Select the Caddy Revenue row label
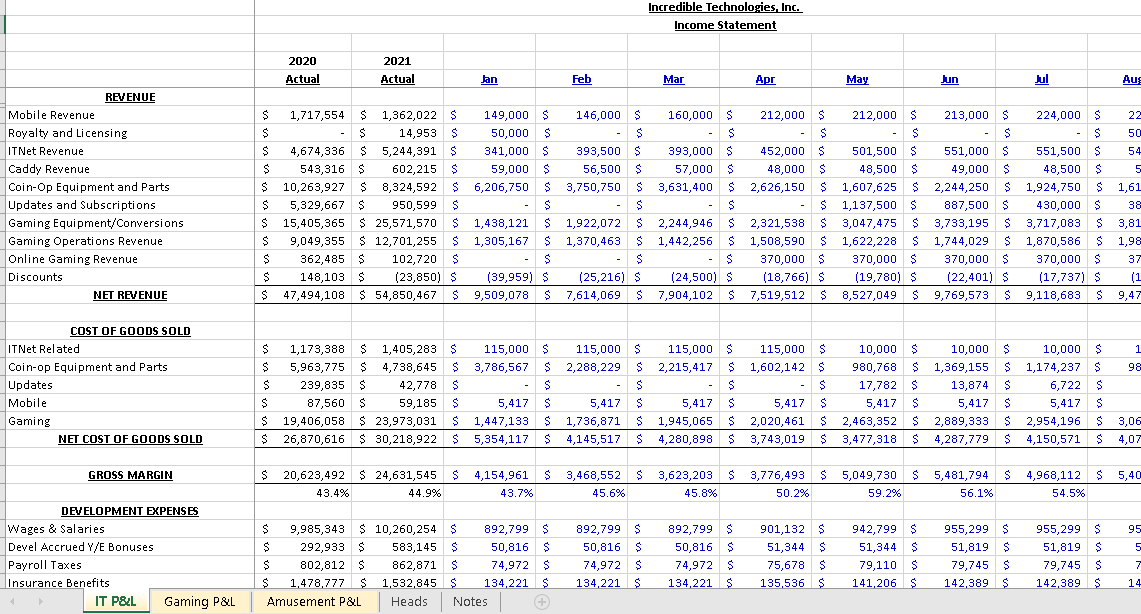 pos(49,169)
